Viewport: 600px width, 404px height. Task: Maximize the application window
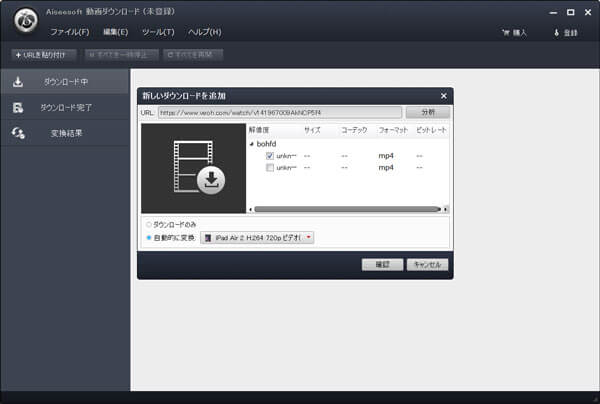[571, 13]
